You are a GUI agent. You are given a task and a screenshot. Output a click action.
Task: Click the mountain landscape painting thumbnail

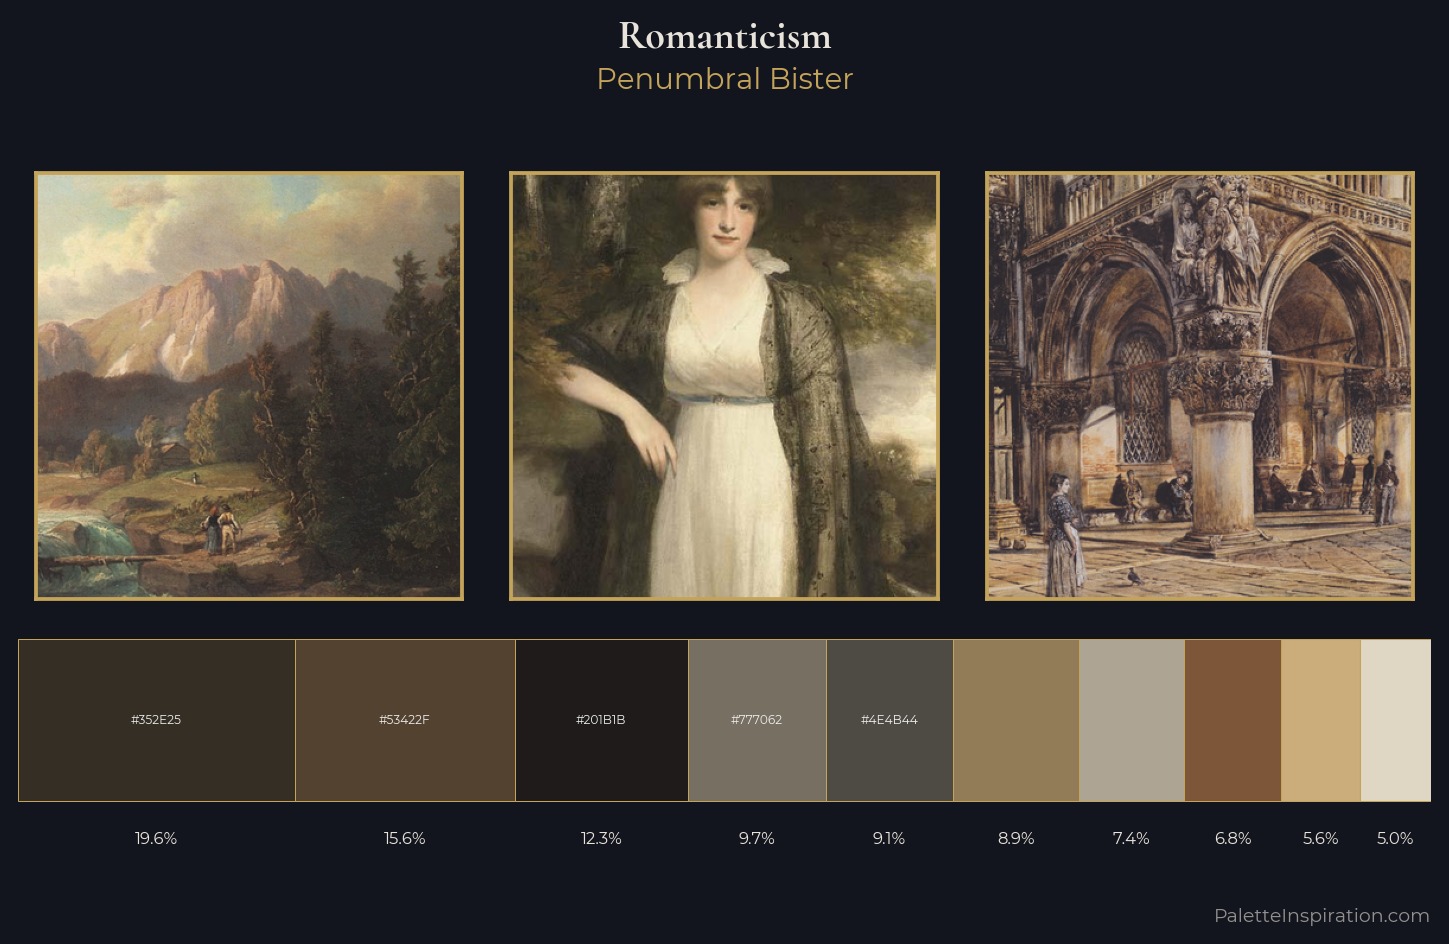[249, 386]
